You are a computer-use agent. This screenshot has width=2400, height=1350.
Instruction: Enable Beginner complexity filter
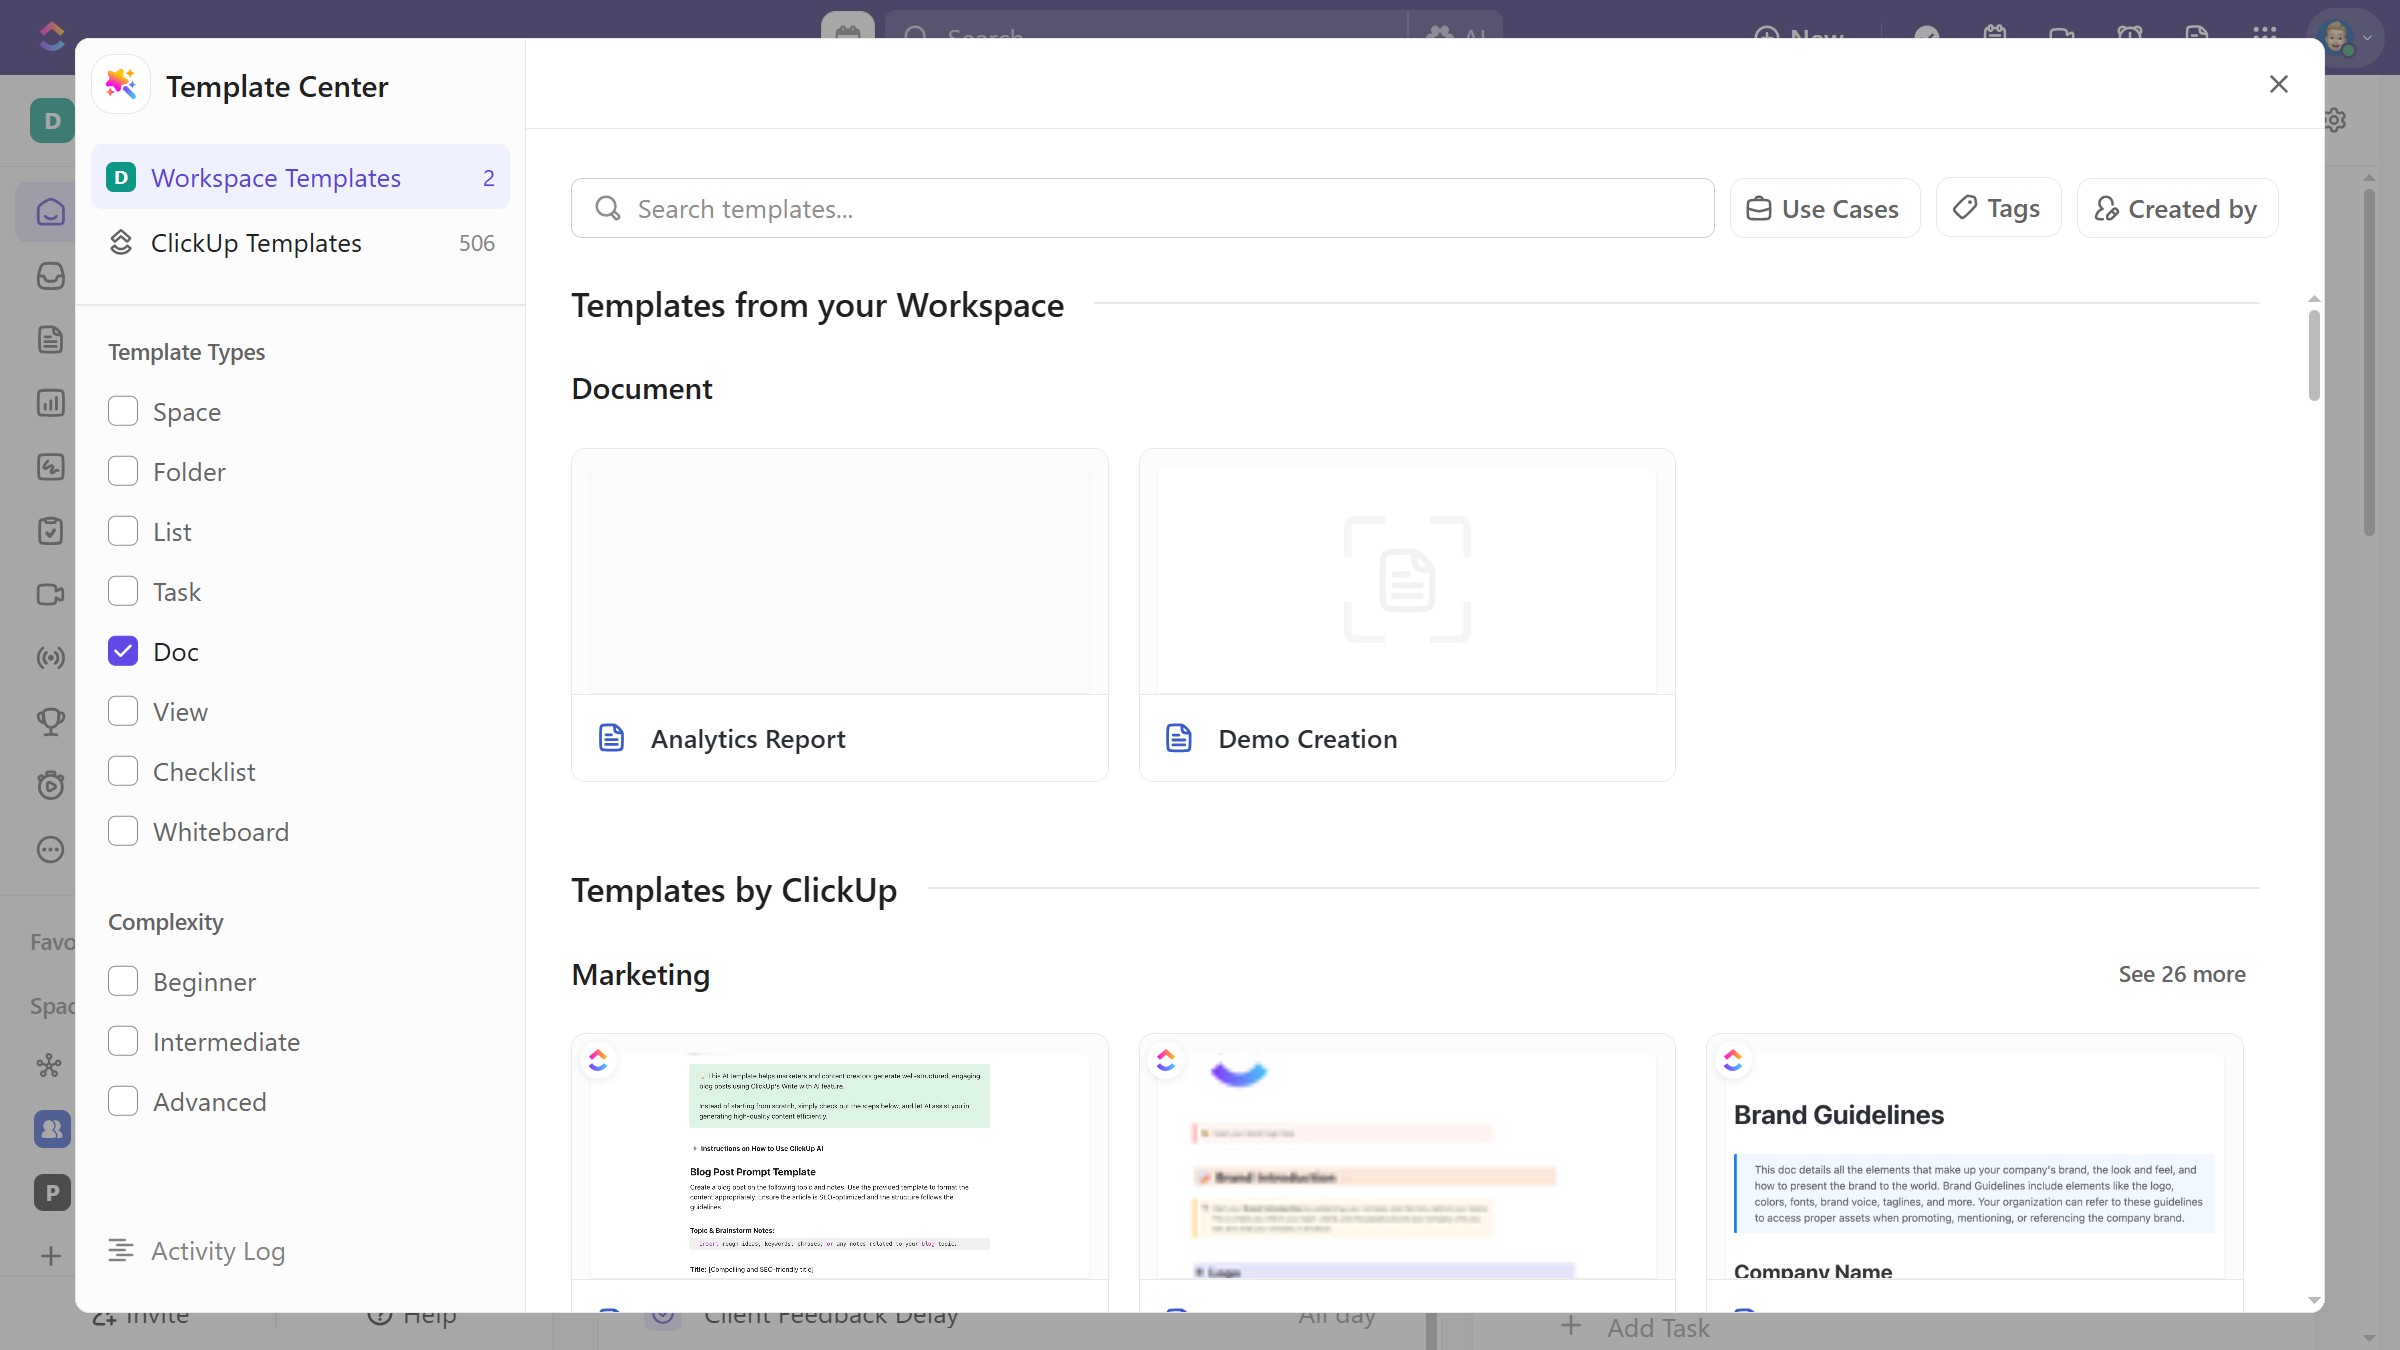click(x=123, y=981)
